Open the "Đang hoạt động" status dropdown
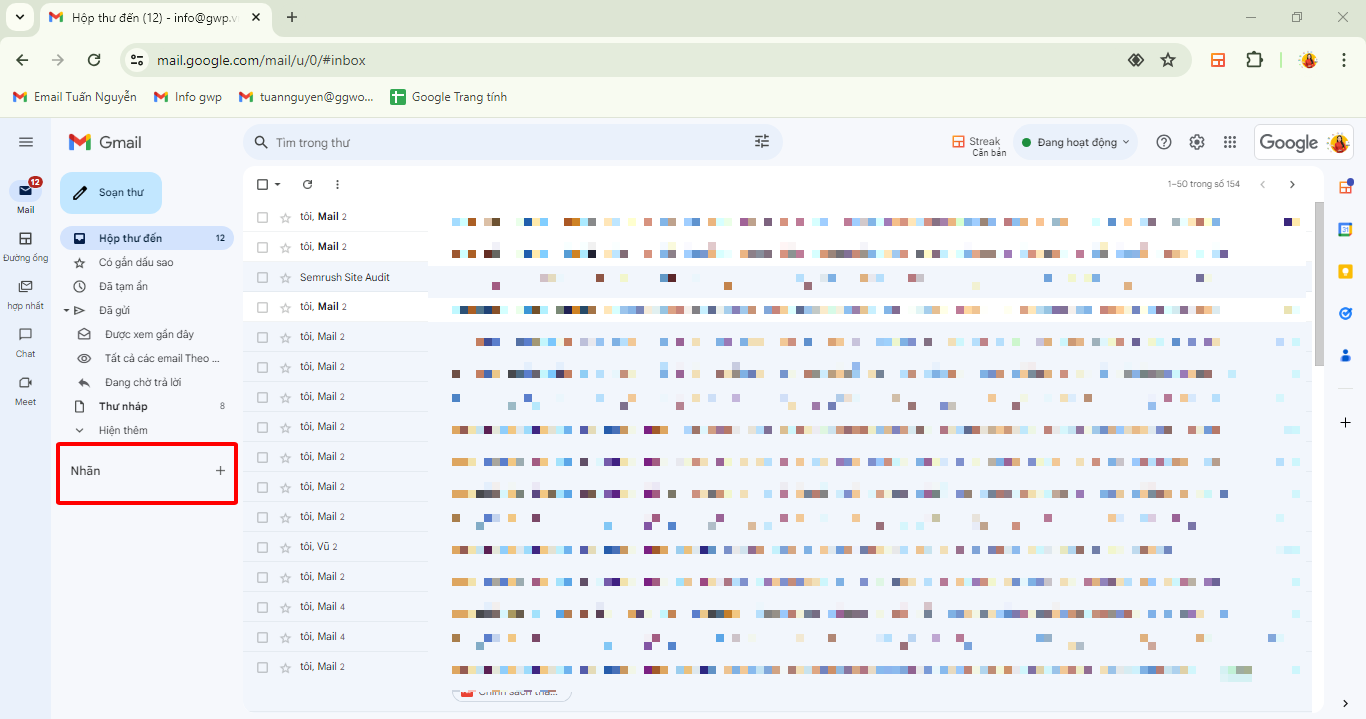Screen dimensions: 1366x719 1075,142
